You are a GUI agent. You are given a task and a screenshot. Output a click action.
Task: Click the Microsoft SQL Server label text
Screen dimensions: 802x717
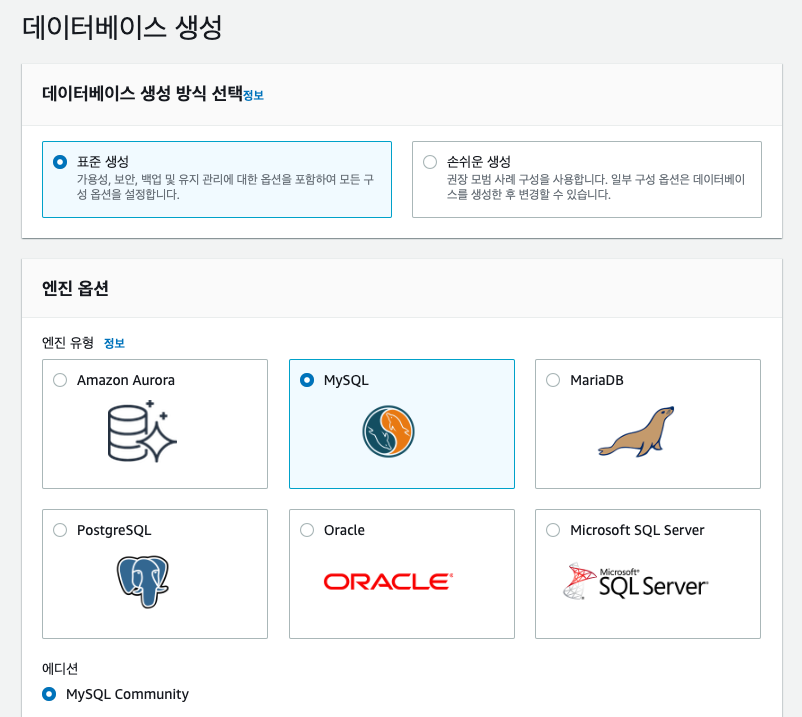637,530
